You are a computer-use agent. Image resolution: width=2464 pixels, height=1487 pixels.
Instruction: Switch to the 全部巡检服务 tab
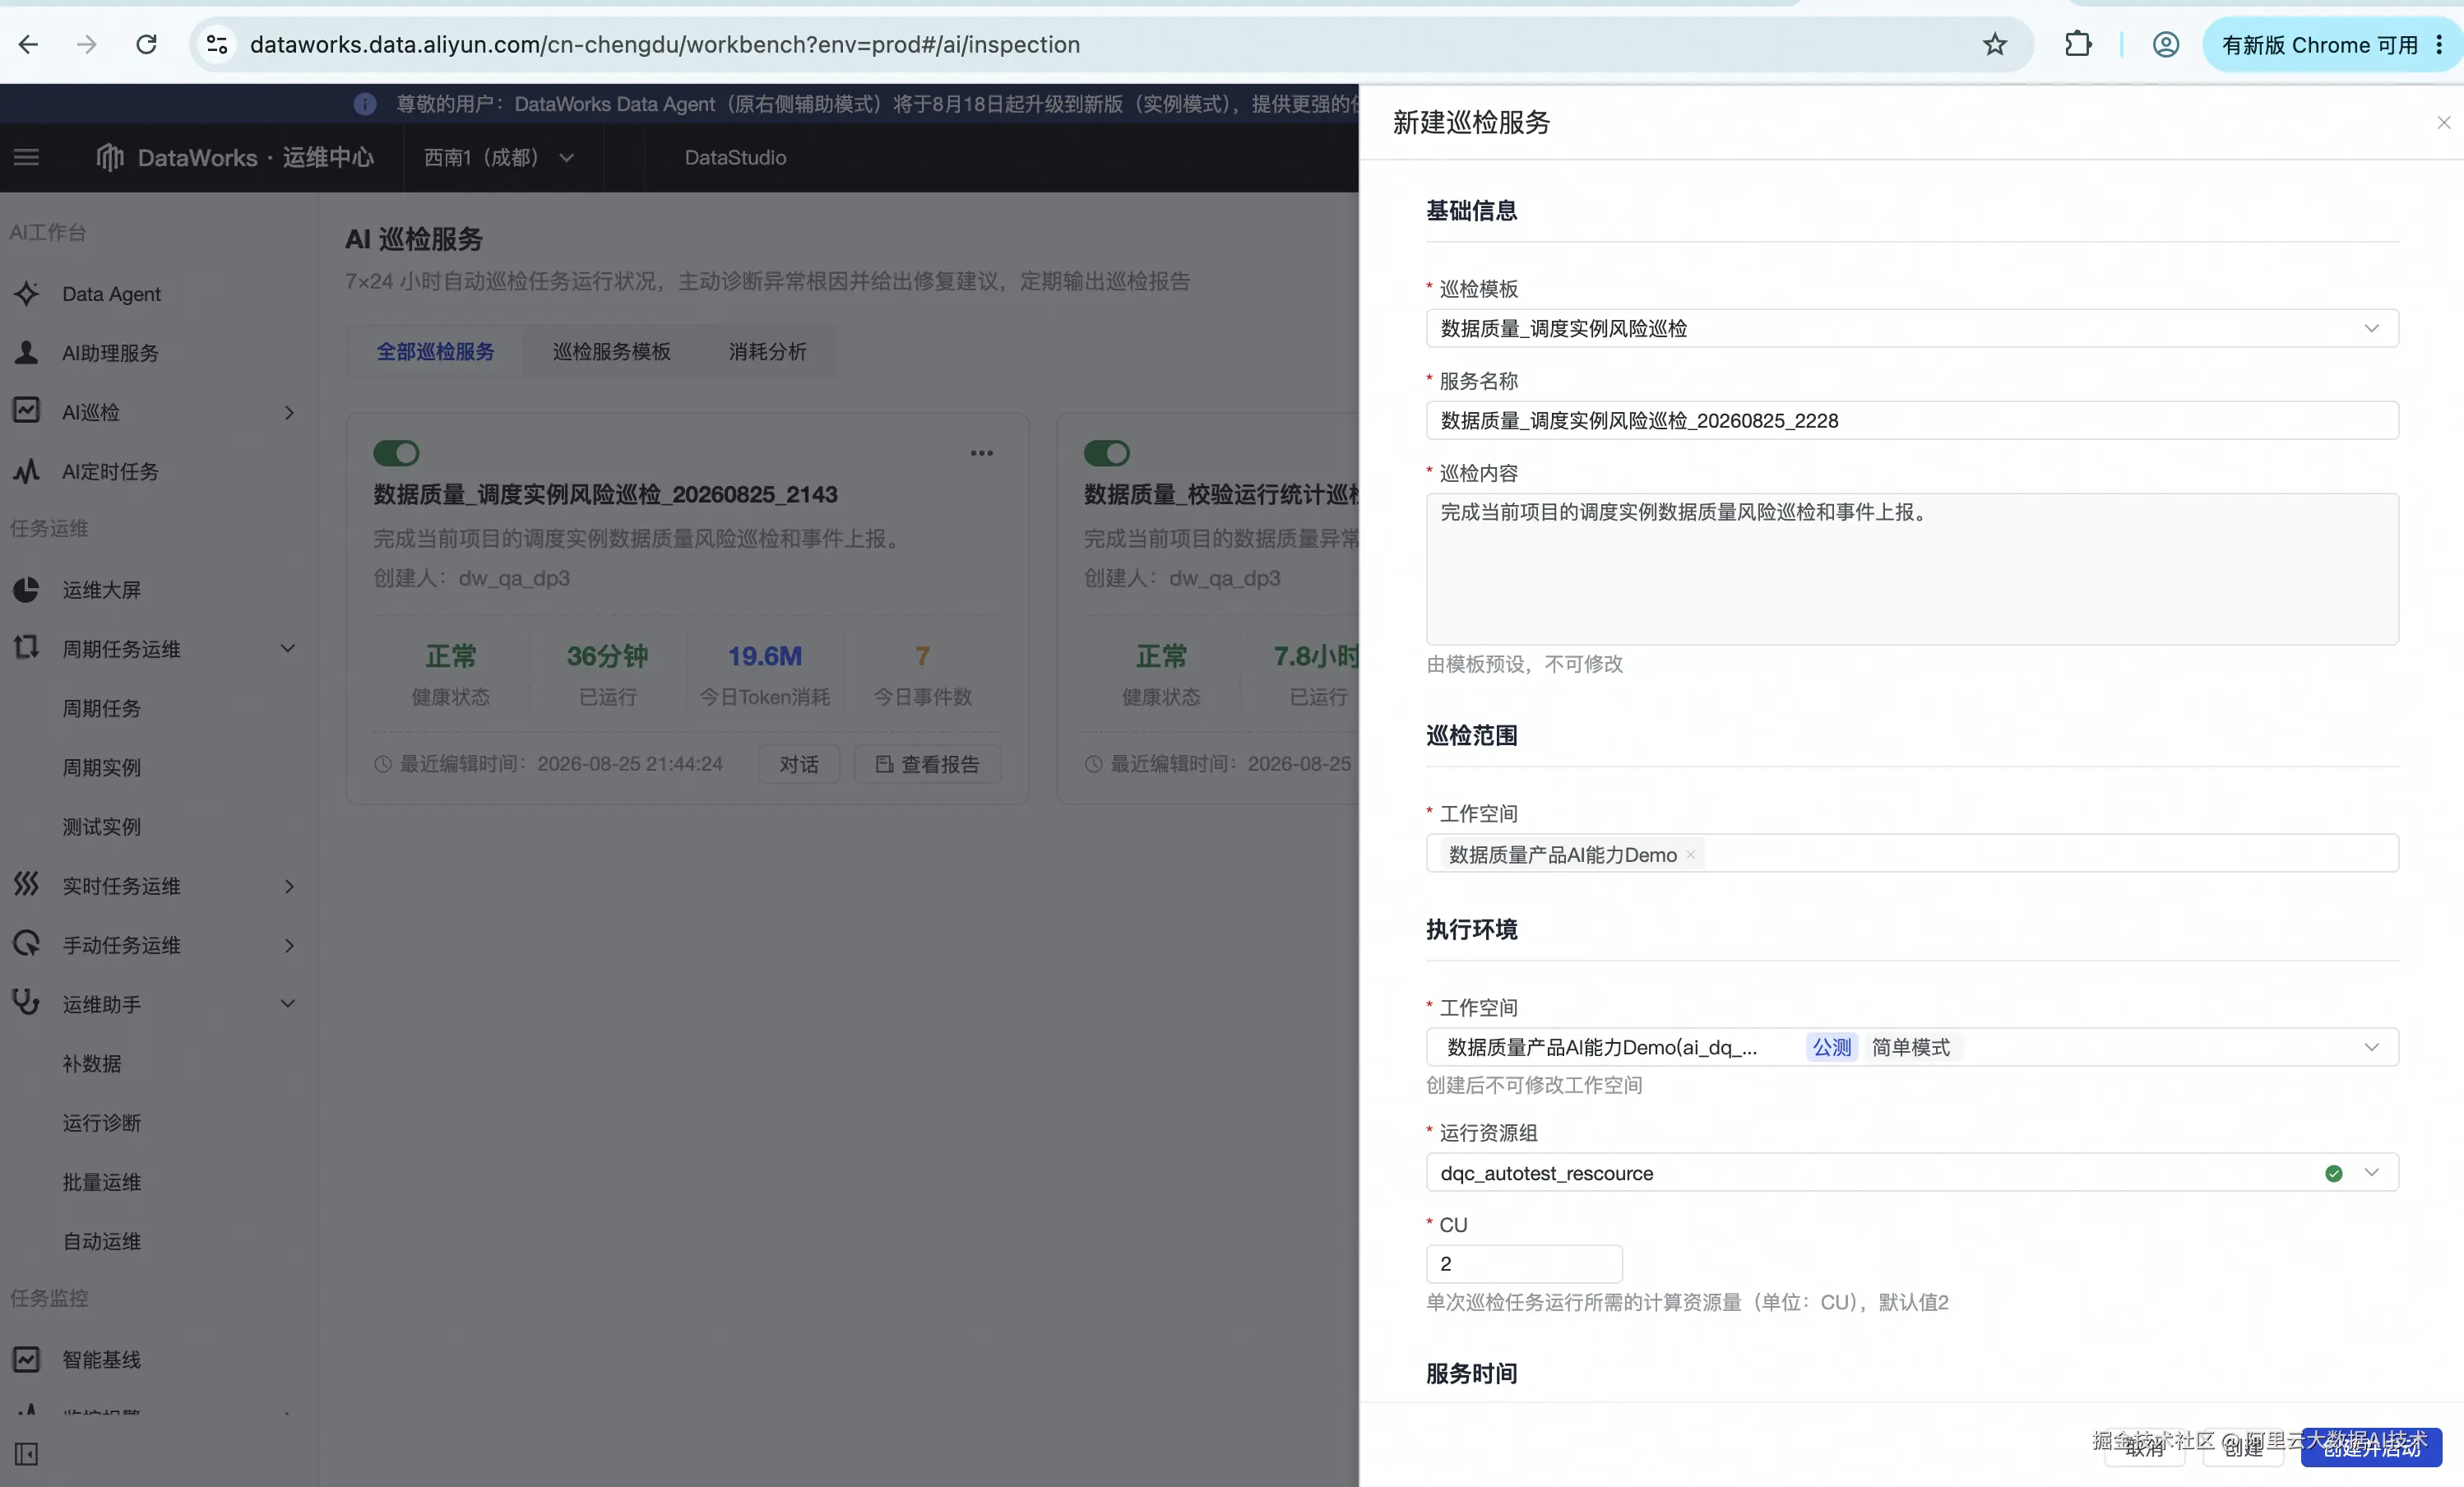pyautogui.click(x=435, y=351)
